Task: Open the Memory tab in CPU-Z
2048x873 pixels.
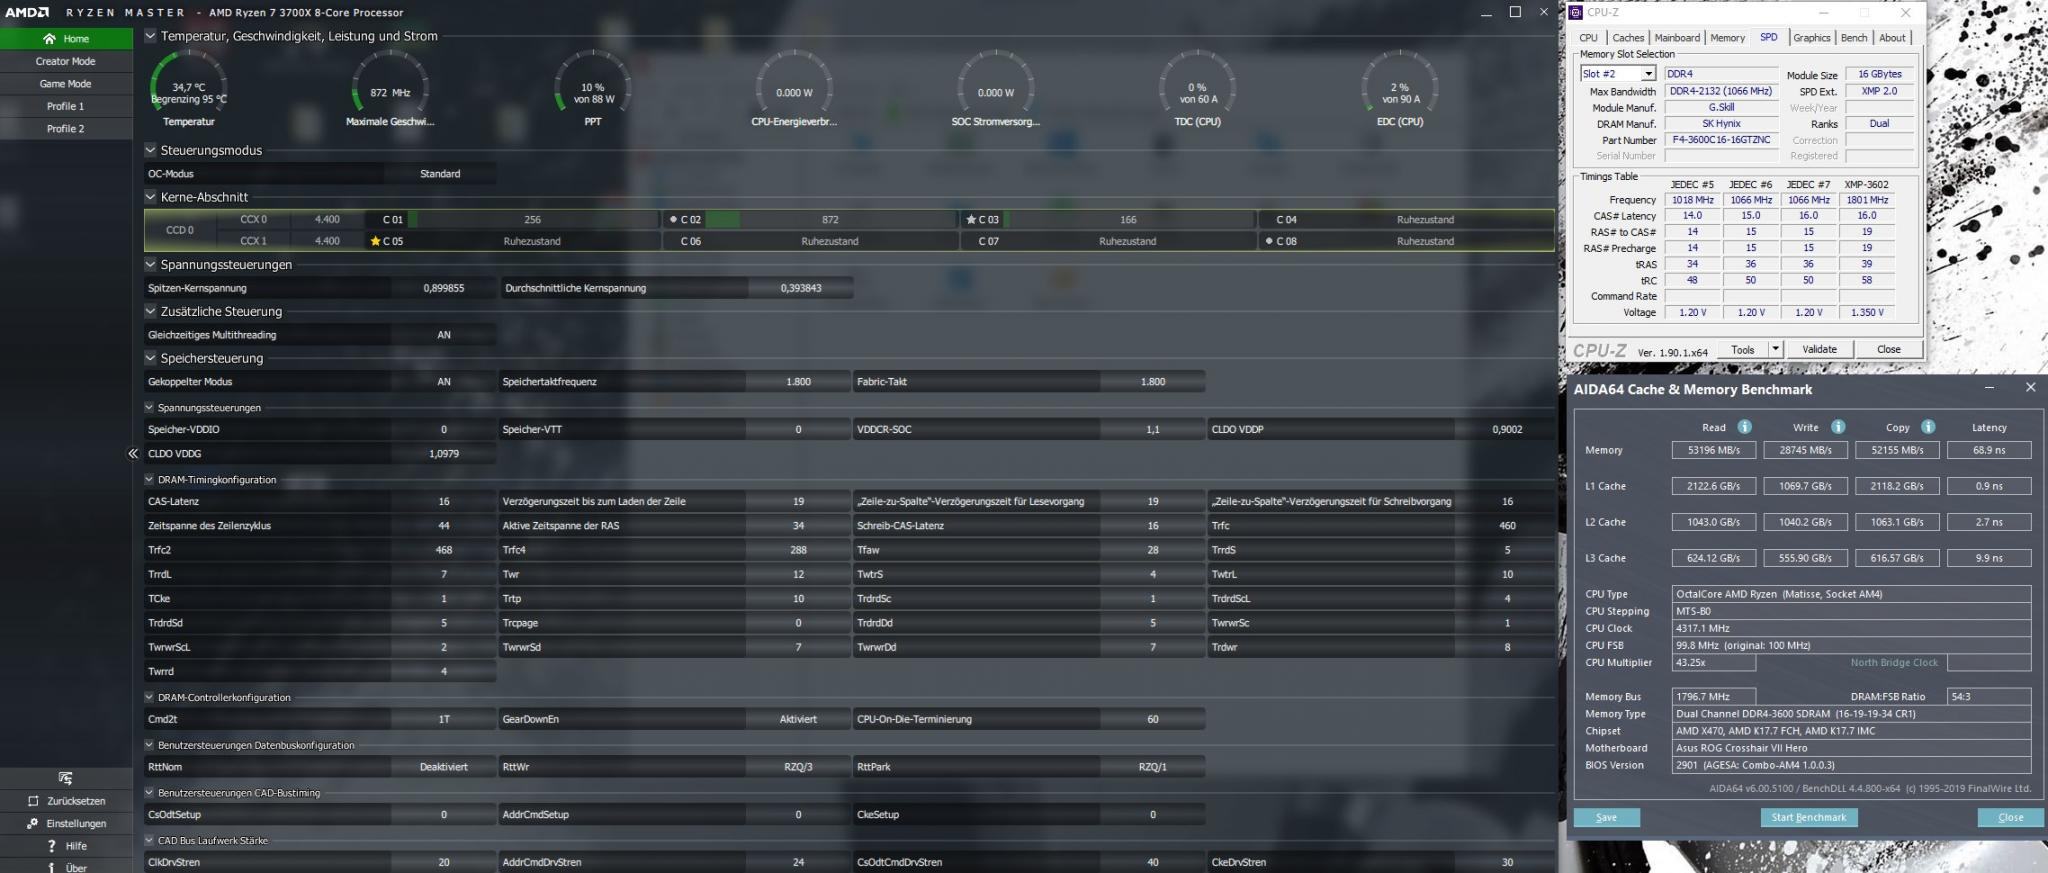Action: tap(1727, 38)
